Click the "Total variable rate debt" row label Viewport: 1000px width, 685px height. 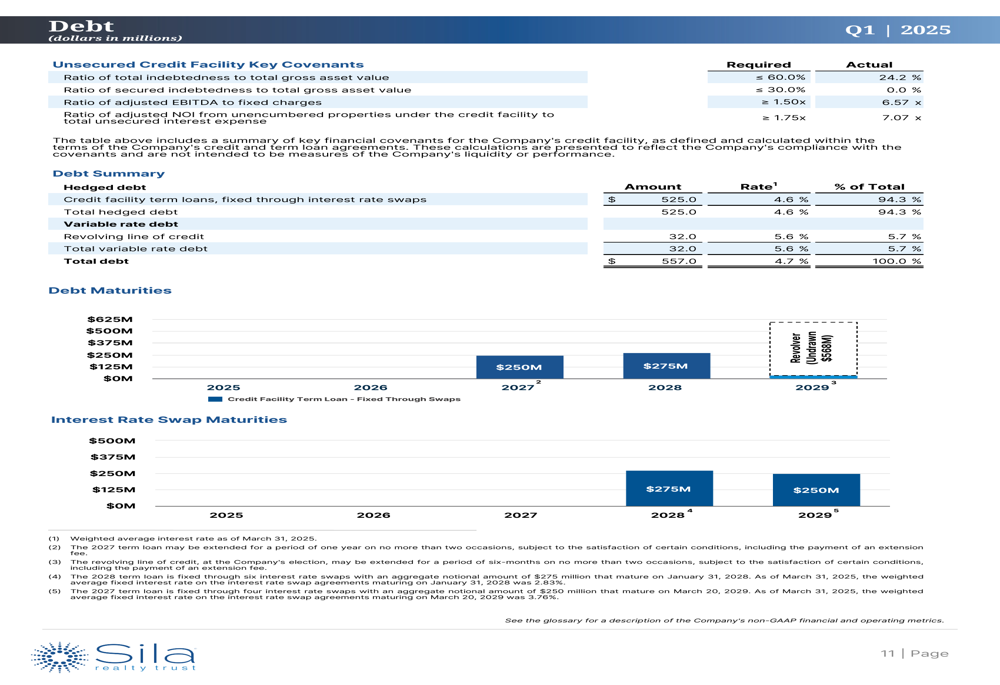[135, 249]
